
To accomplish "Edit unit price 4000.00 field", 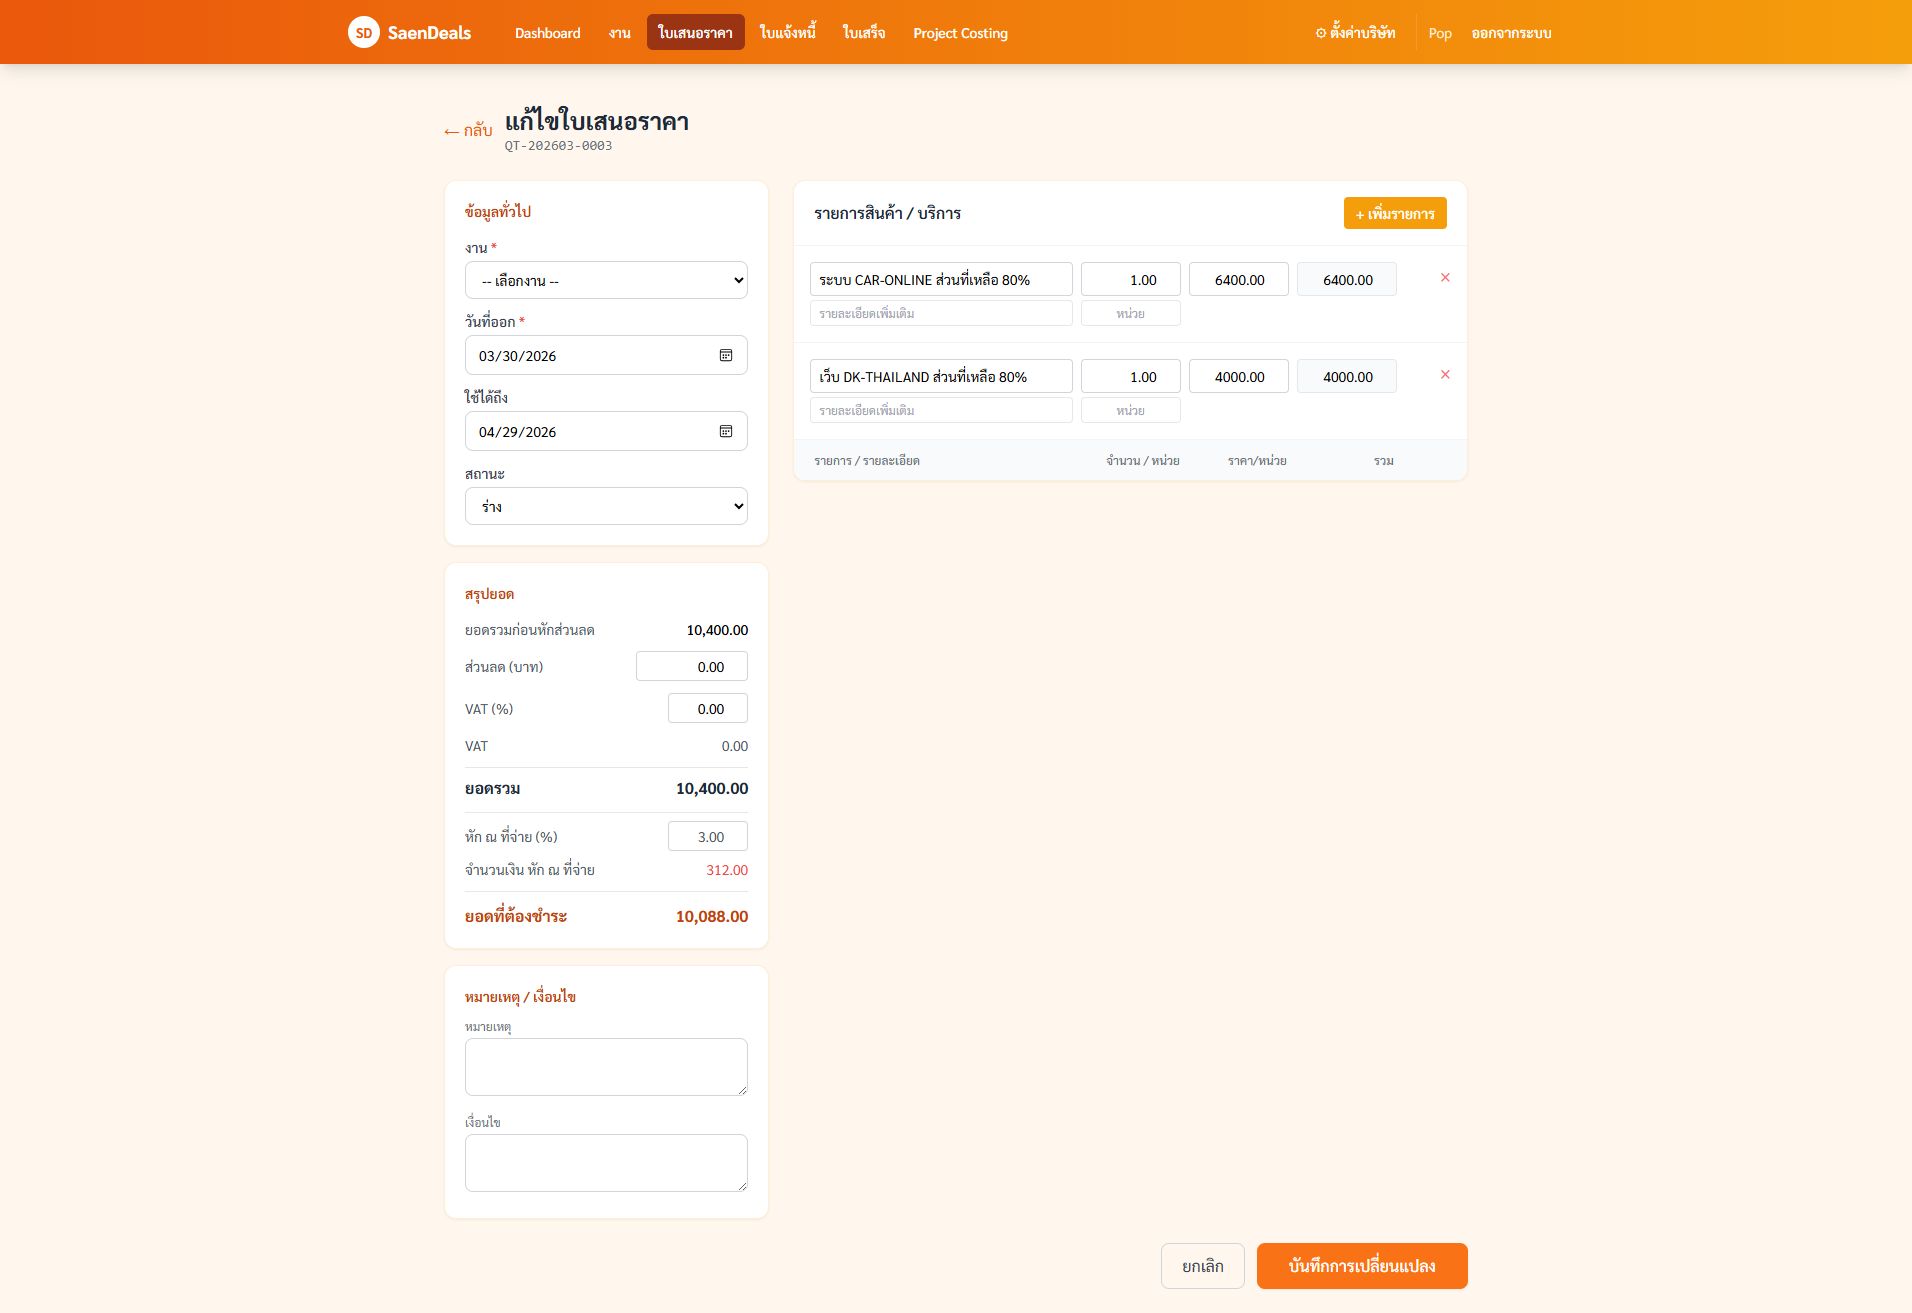I will [x=1239, y=377].
